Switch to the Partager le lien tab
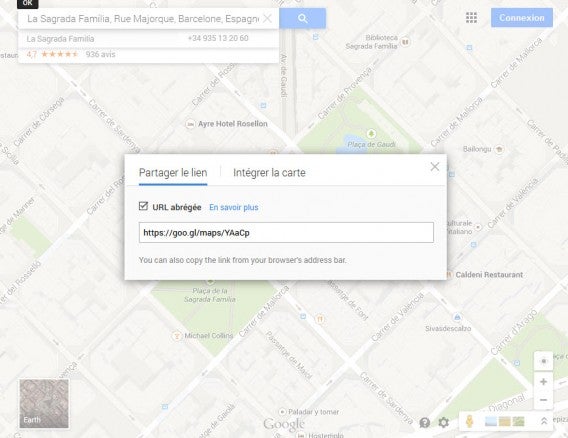The image size is (568, 438). 173,173
